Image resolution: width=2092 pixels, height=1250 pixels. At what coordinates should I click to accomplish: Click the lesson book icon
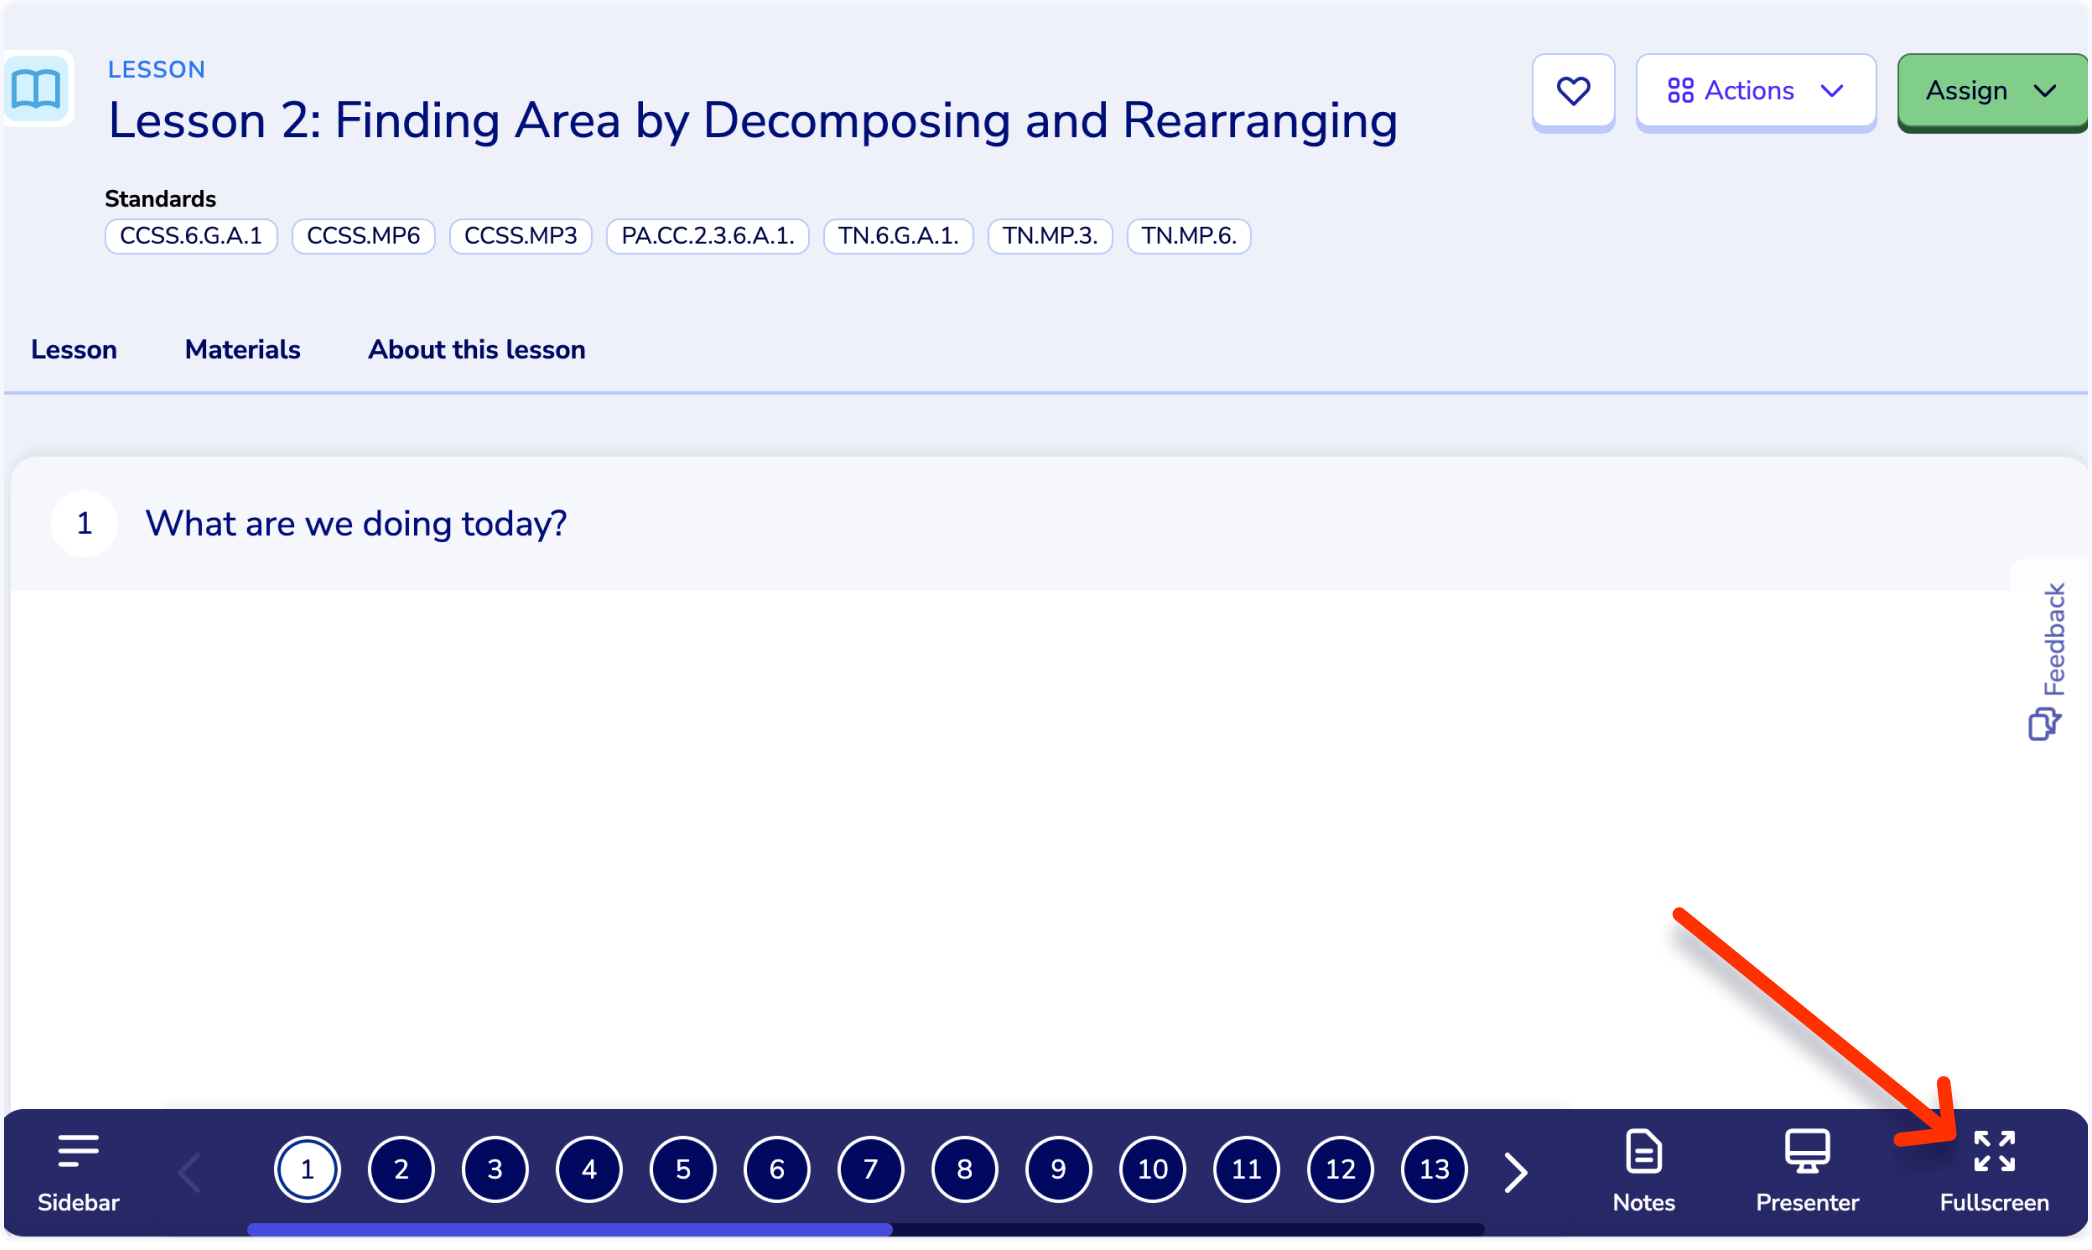click(x=37, y=89)
